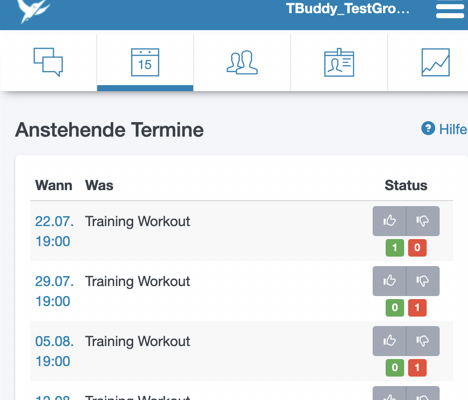Open the 29.07. 19:00 appointment link
This screenshot has height=400, width=468.
(x=54, y=291)
